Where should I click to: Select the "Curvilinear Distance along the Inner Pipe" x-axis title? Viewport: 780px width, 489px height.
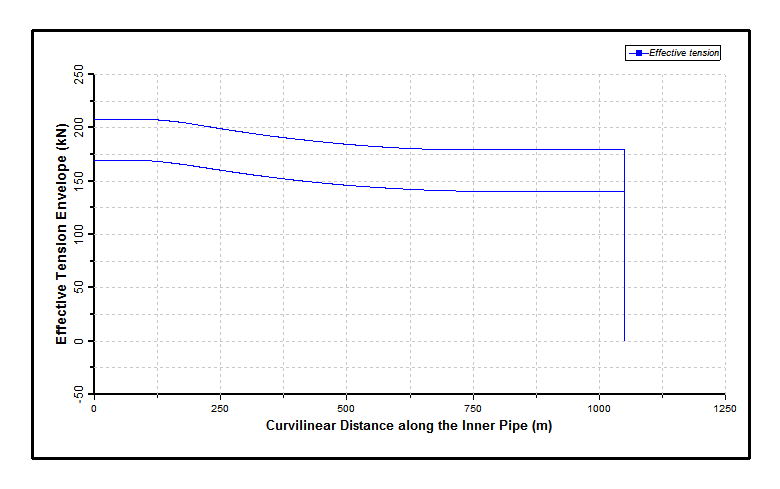point(408,426)
